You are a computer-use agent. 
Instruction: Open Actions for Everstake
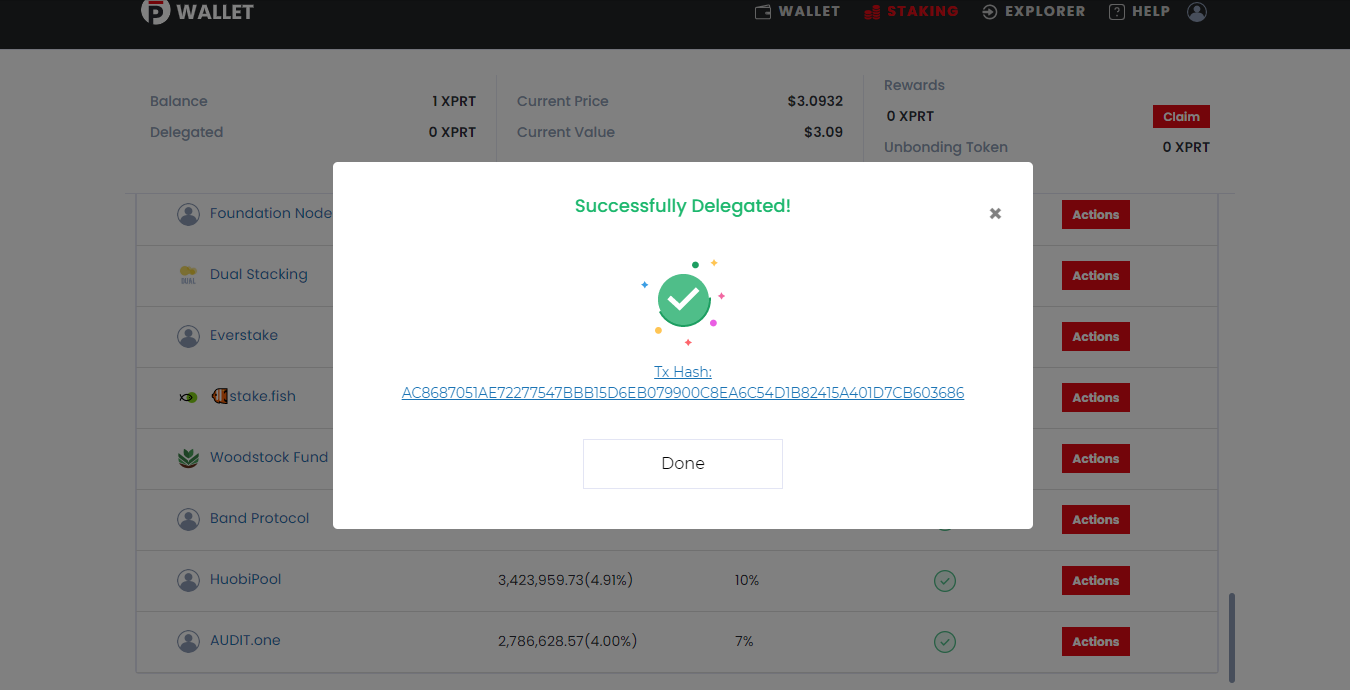1096,337
